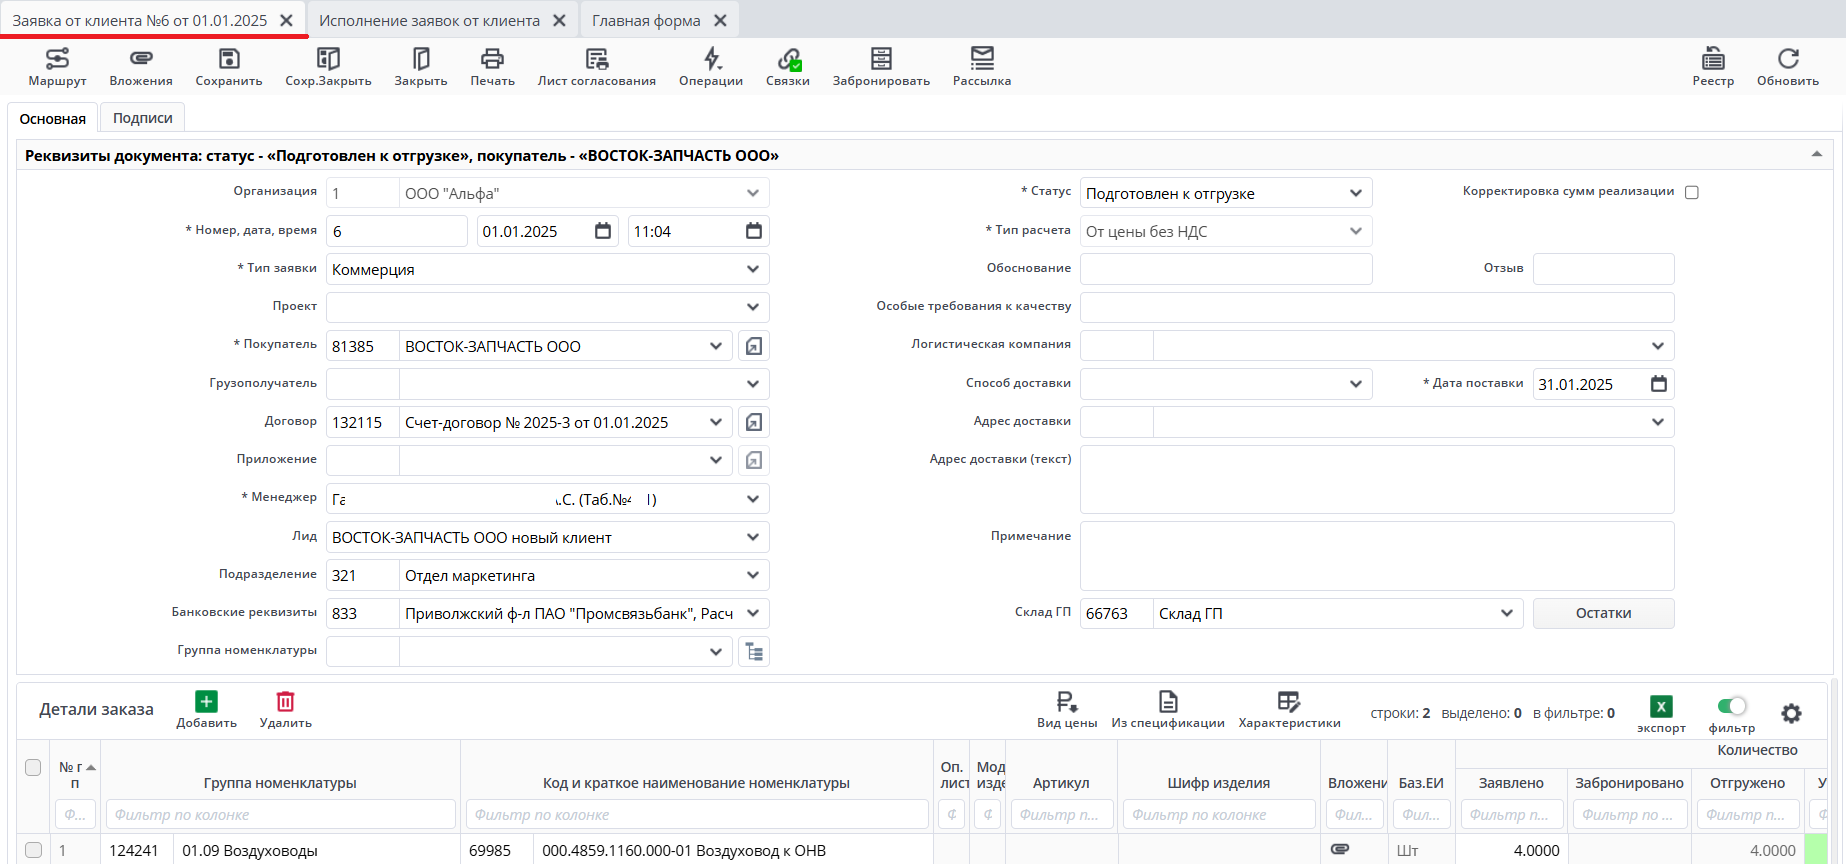Image resolution: width=1846 pixels, height=864 pixels.
Task: Toggle the фильтр switch off
Action: [1732, 707]
